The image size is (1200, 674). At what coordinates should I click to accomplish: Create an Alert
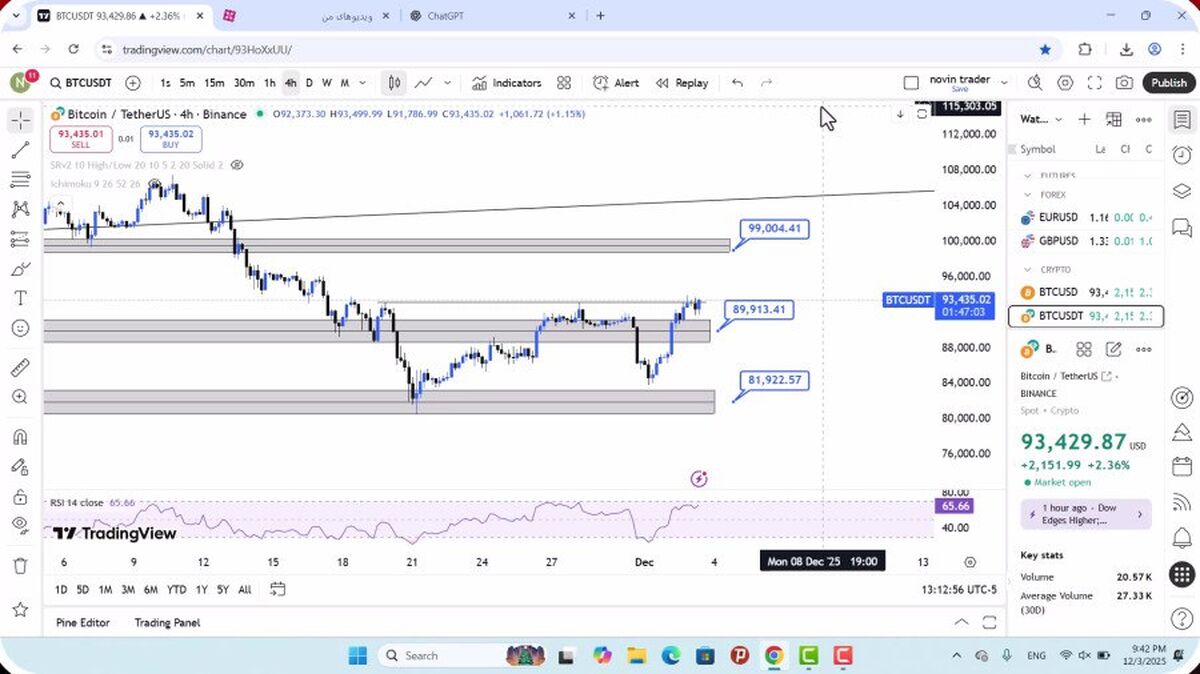click(616, 83)
